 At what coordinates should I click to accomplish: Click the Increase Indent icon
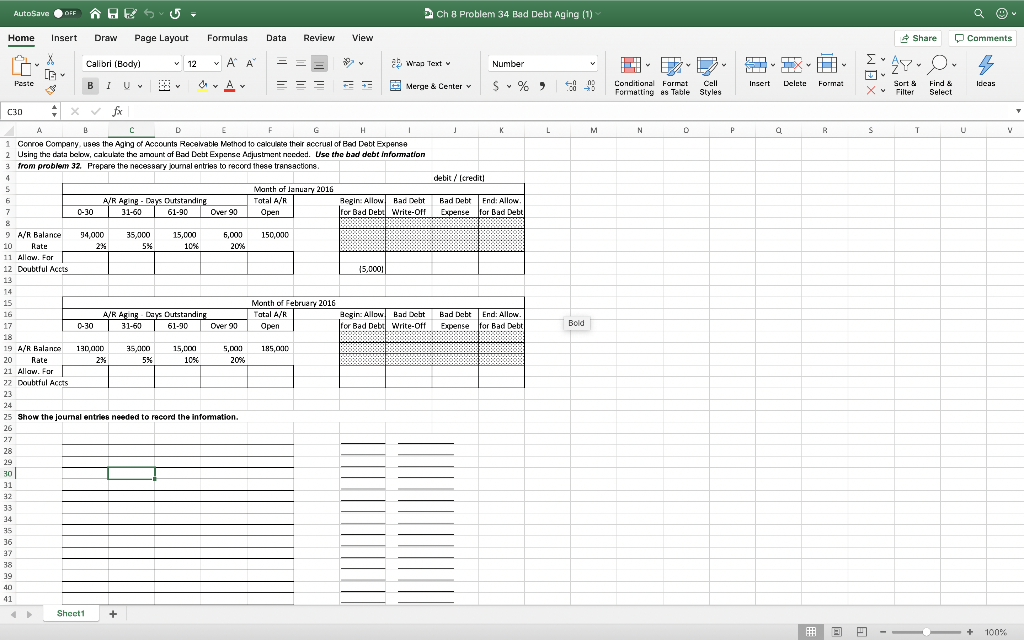coord(367,86)
